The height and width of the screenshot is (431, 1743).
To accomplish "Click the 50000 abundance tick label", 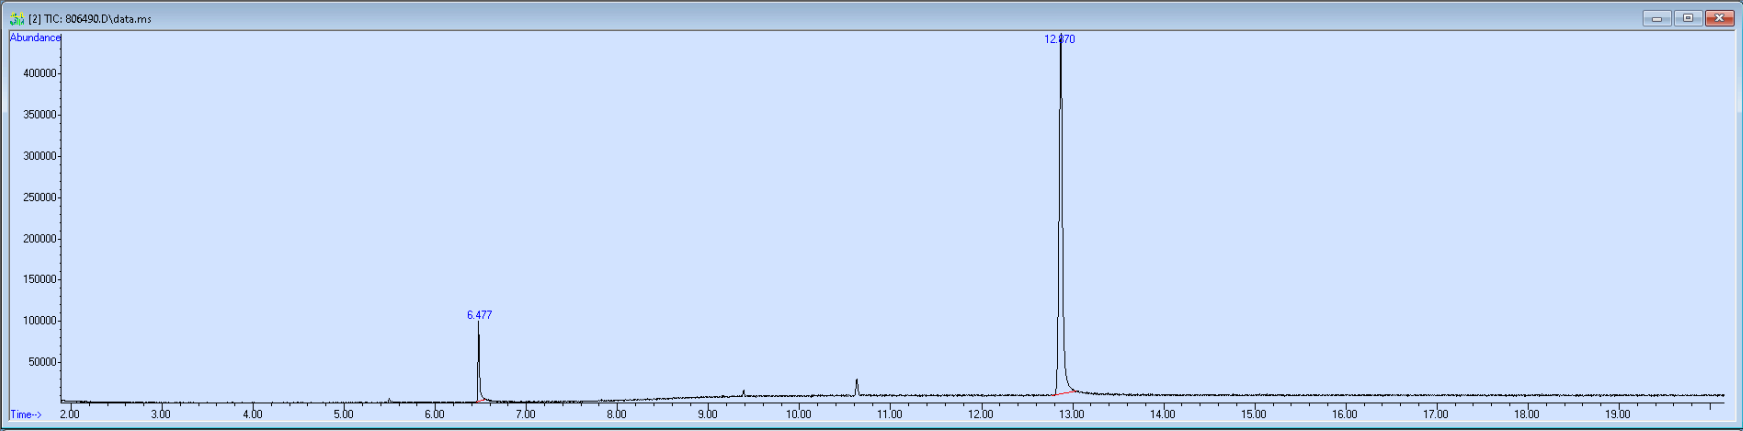I will click(42, 362).
